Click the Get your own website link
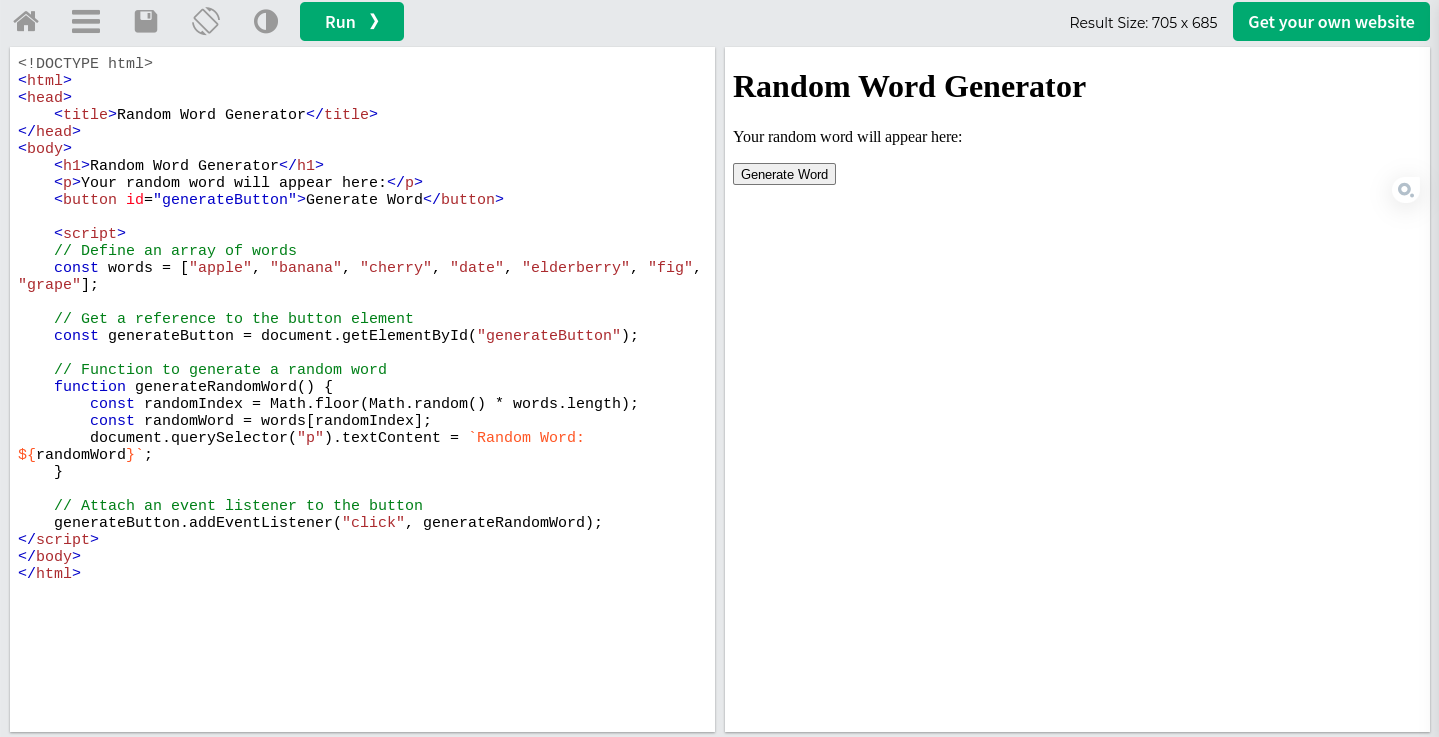Viewport: 1439px width, 737px height. pos(1330,21)
